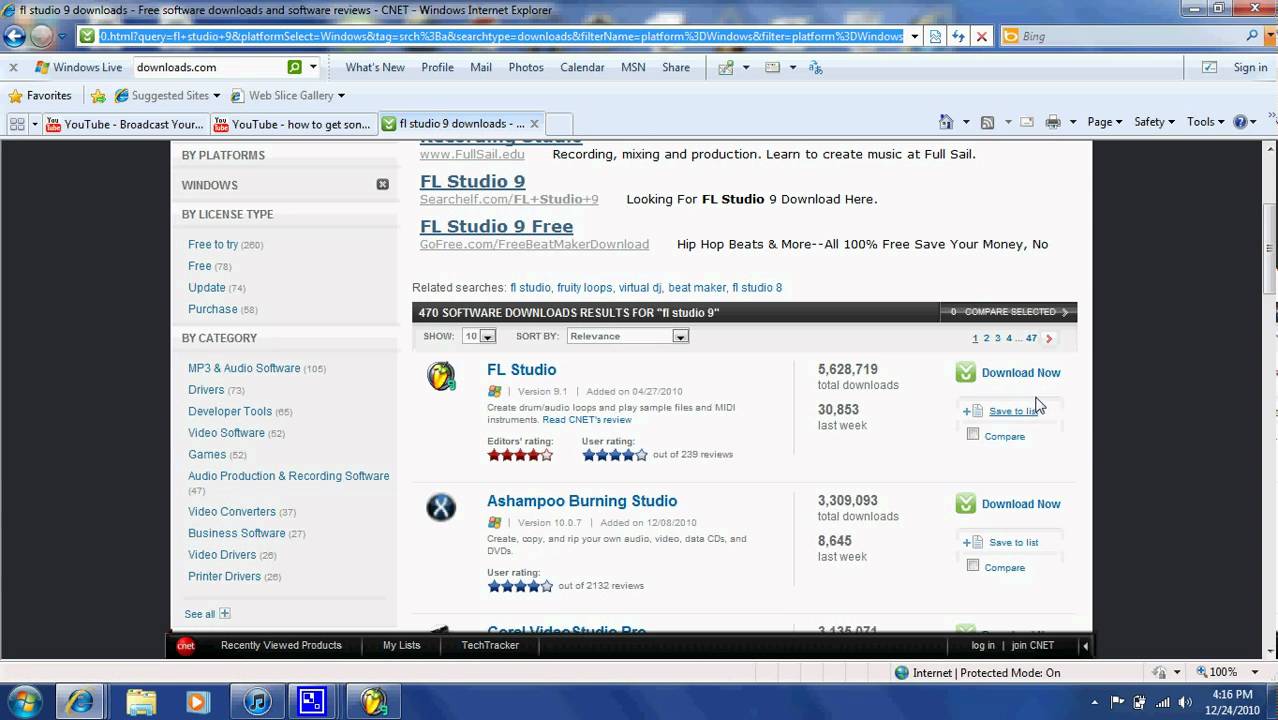
Task: Click What's New in Windows Live toolbar
Action: click(375, 67)
